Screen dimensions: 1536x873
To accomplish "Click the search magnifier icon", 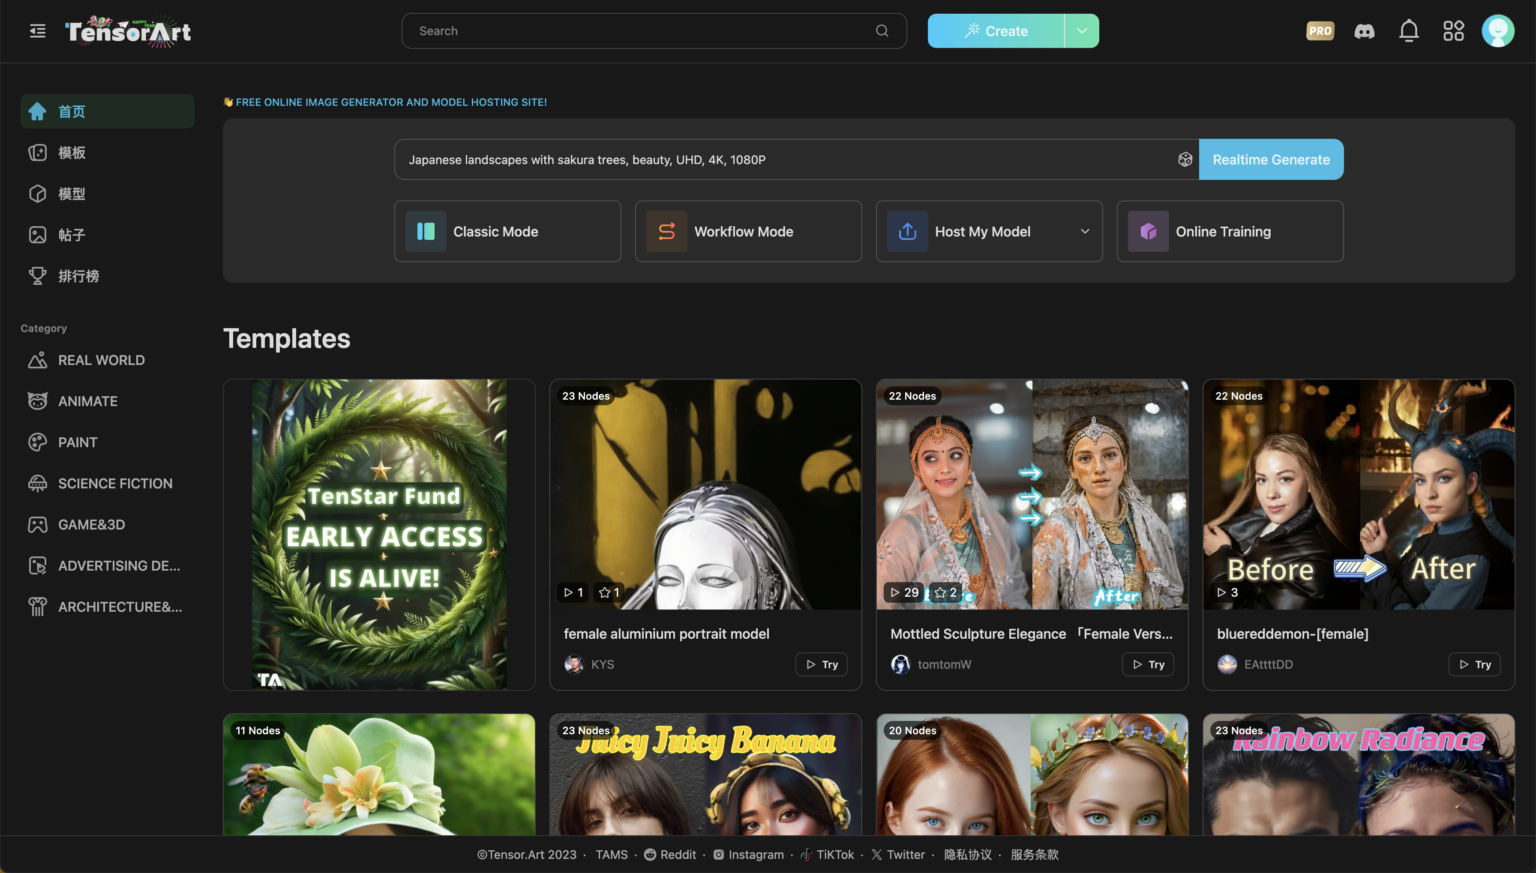I will tap(882, 31).
